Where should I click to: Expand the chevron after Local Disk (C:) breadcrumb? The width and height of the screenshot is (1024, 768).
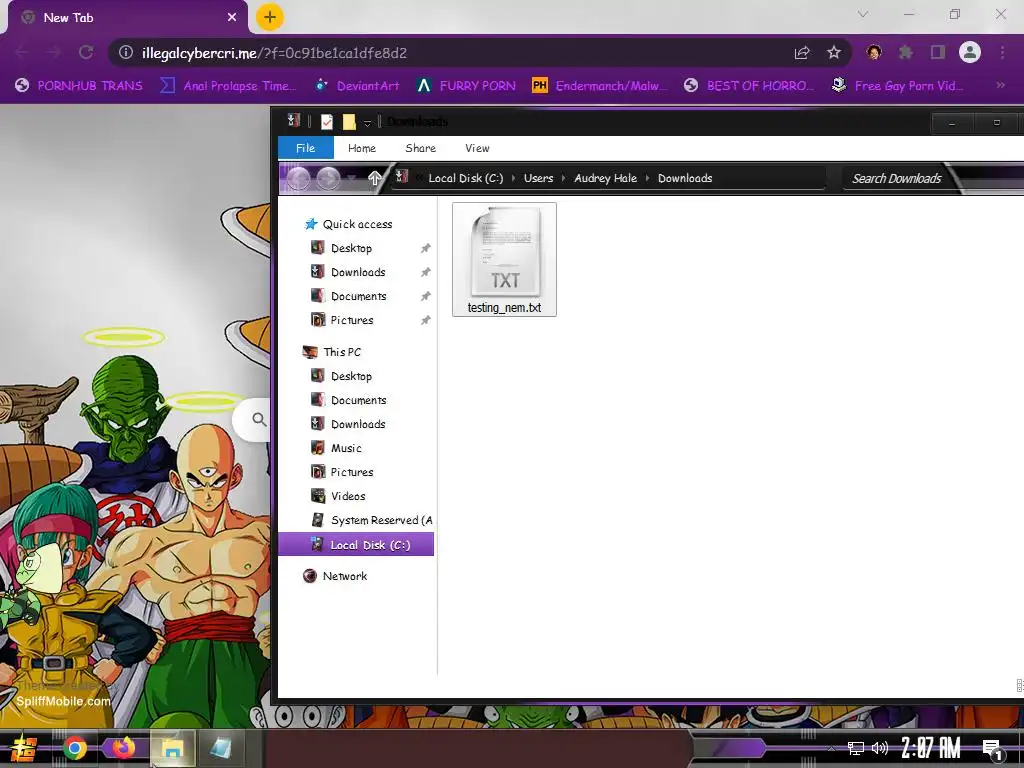pyautogui.click(x=513, y=178)
